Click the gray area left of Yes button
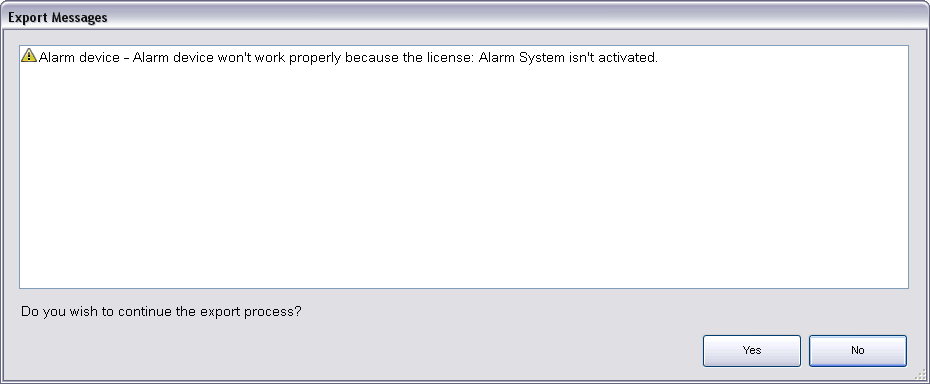The width and height of the screenshot is (930, 384). pos(356,351)
